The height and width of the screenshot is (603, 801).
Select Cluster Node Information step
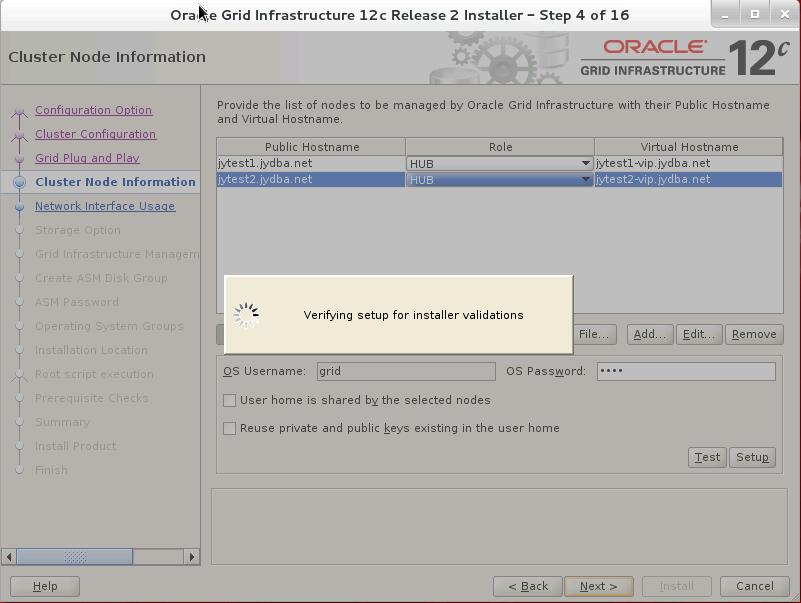point(115,182)
